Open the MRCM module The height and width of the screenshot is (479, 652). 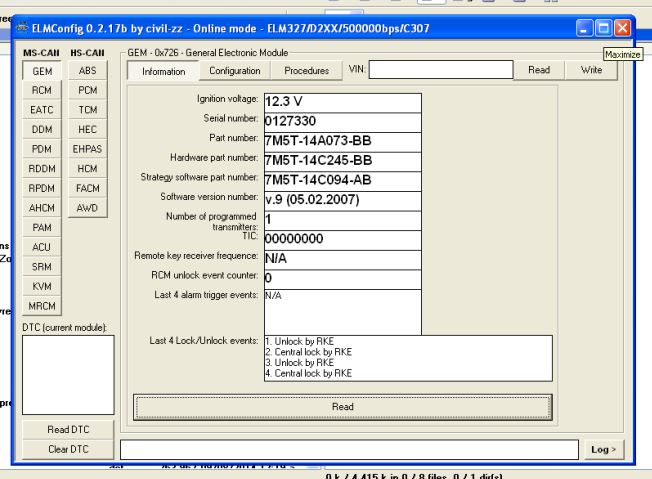point(42,306)
